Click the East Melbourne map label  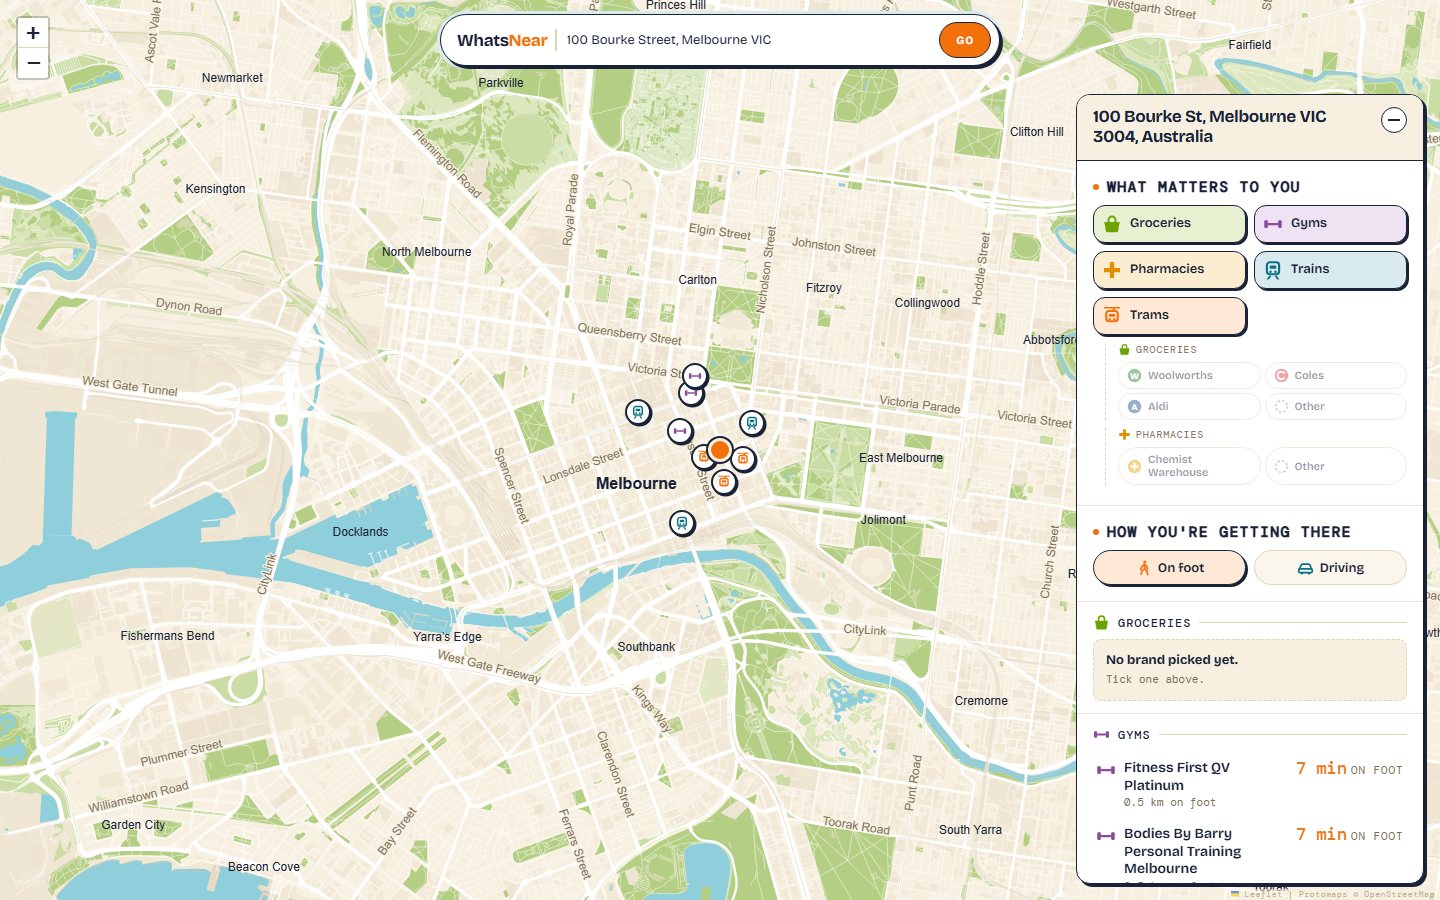pyautogui.click(x=901, y=458)
